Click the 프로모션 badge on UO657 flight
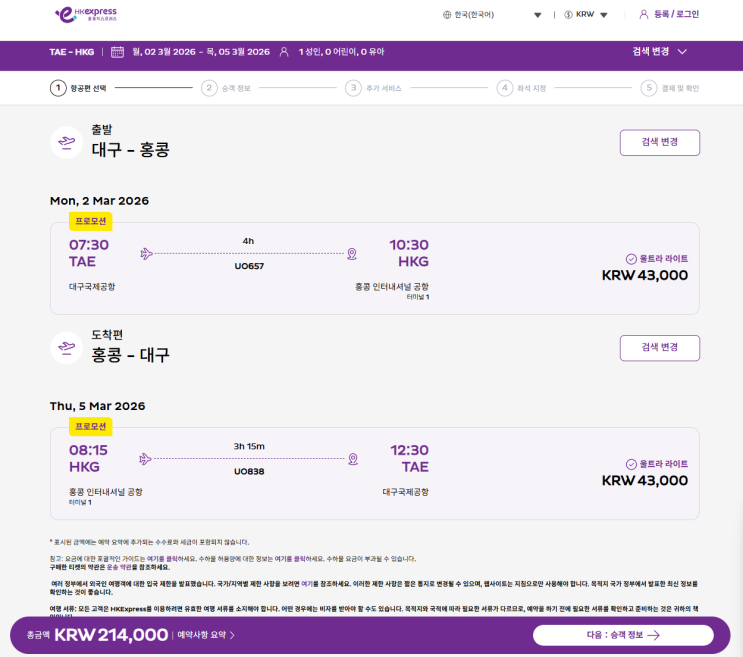Screen dimensions: 743x657 coord(91,221)
